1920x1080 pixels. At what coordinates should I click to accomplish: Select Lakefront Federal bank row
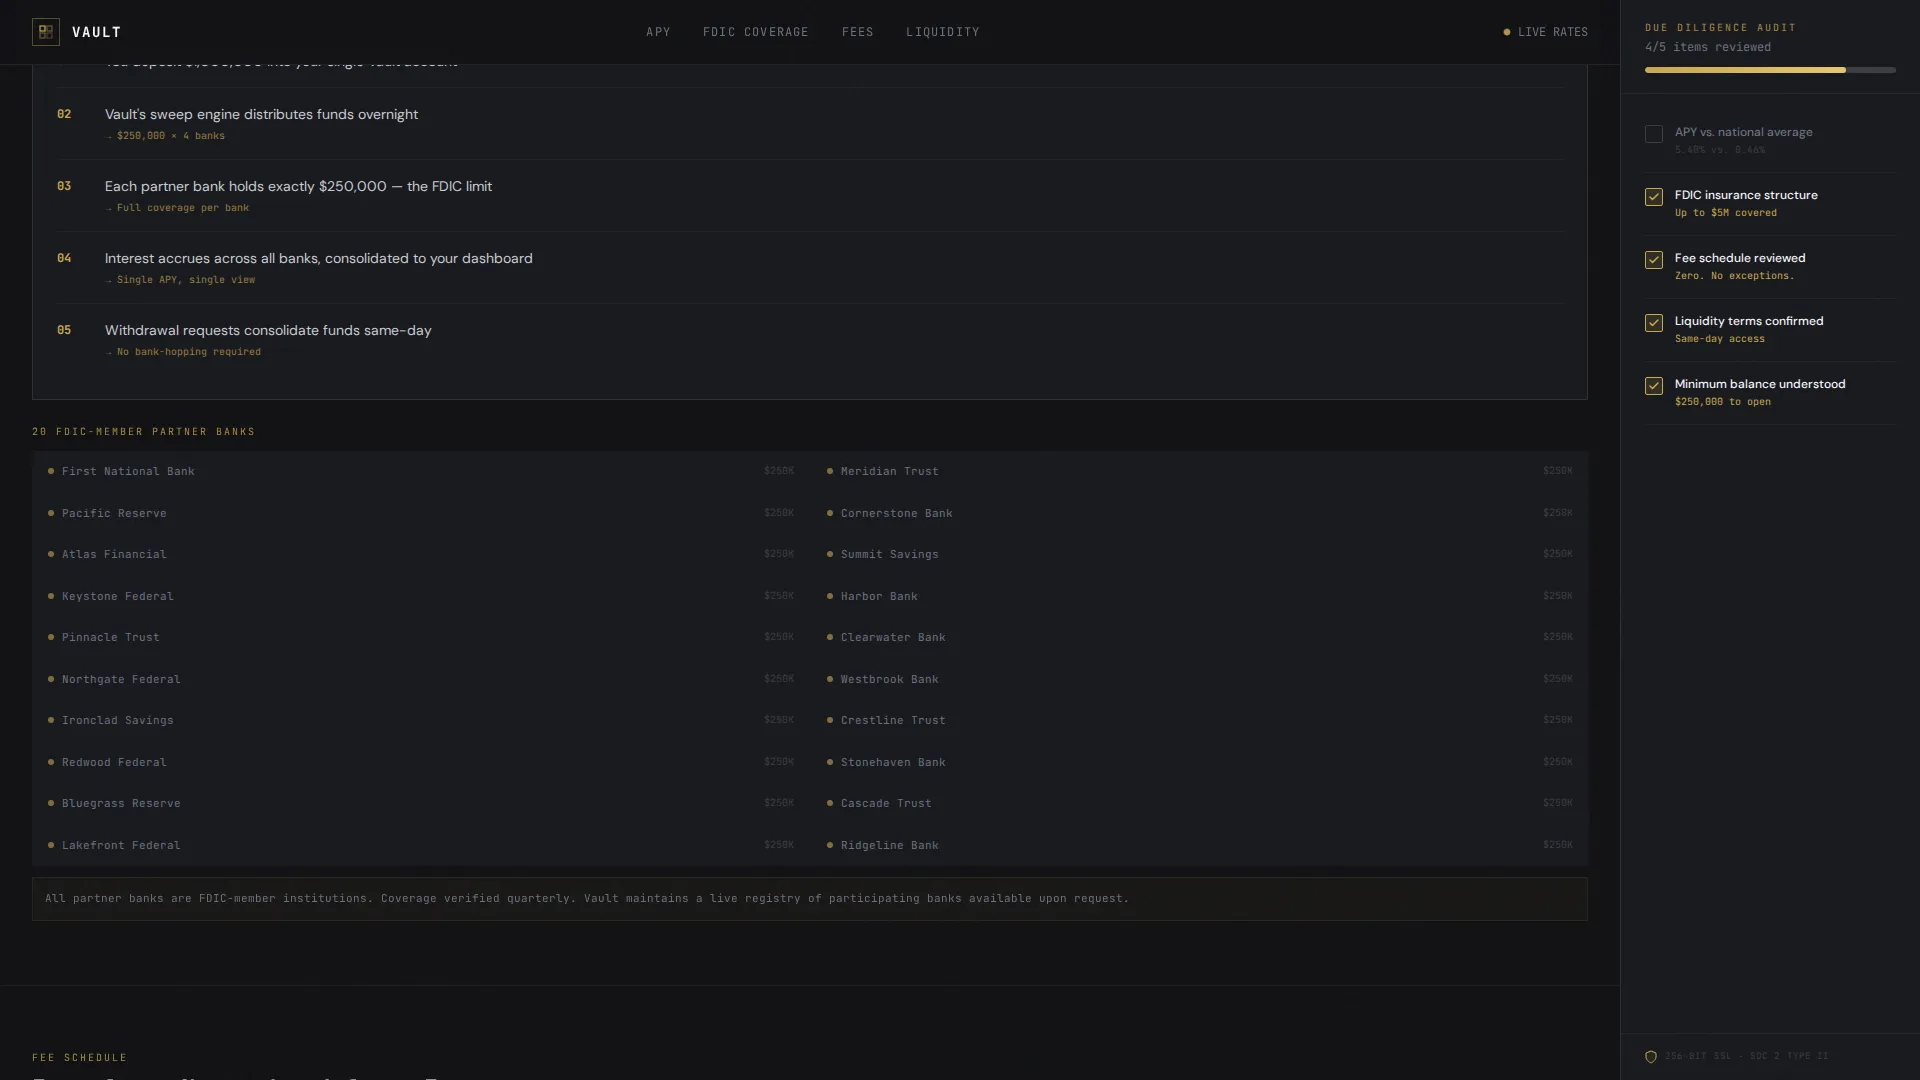click(x=421, y=845)
